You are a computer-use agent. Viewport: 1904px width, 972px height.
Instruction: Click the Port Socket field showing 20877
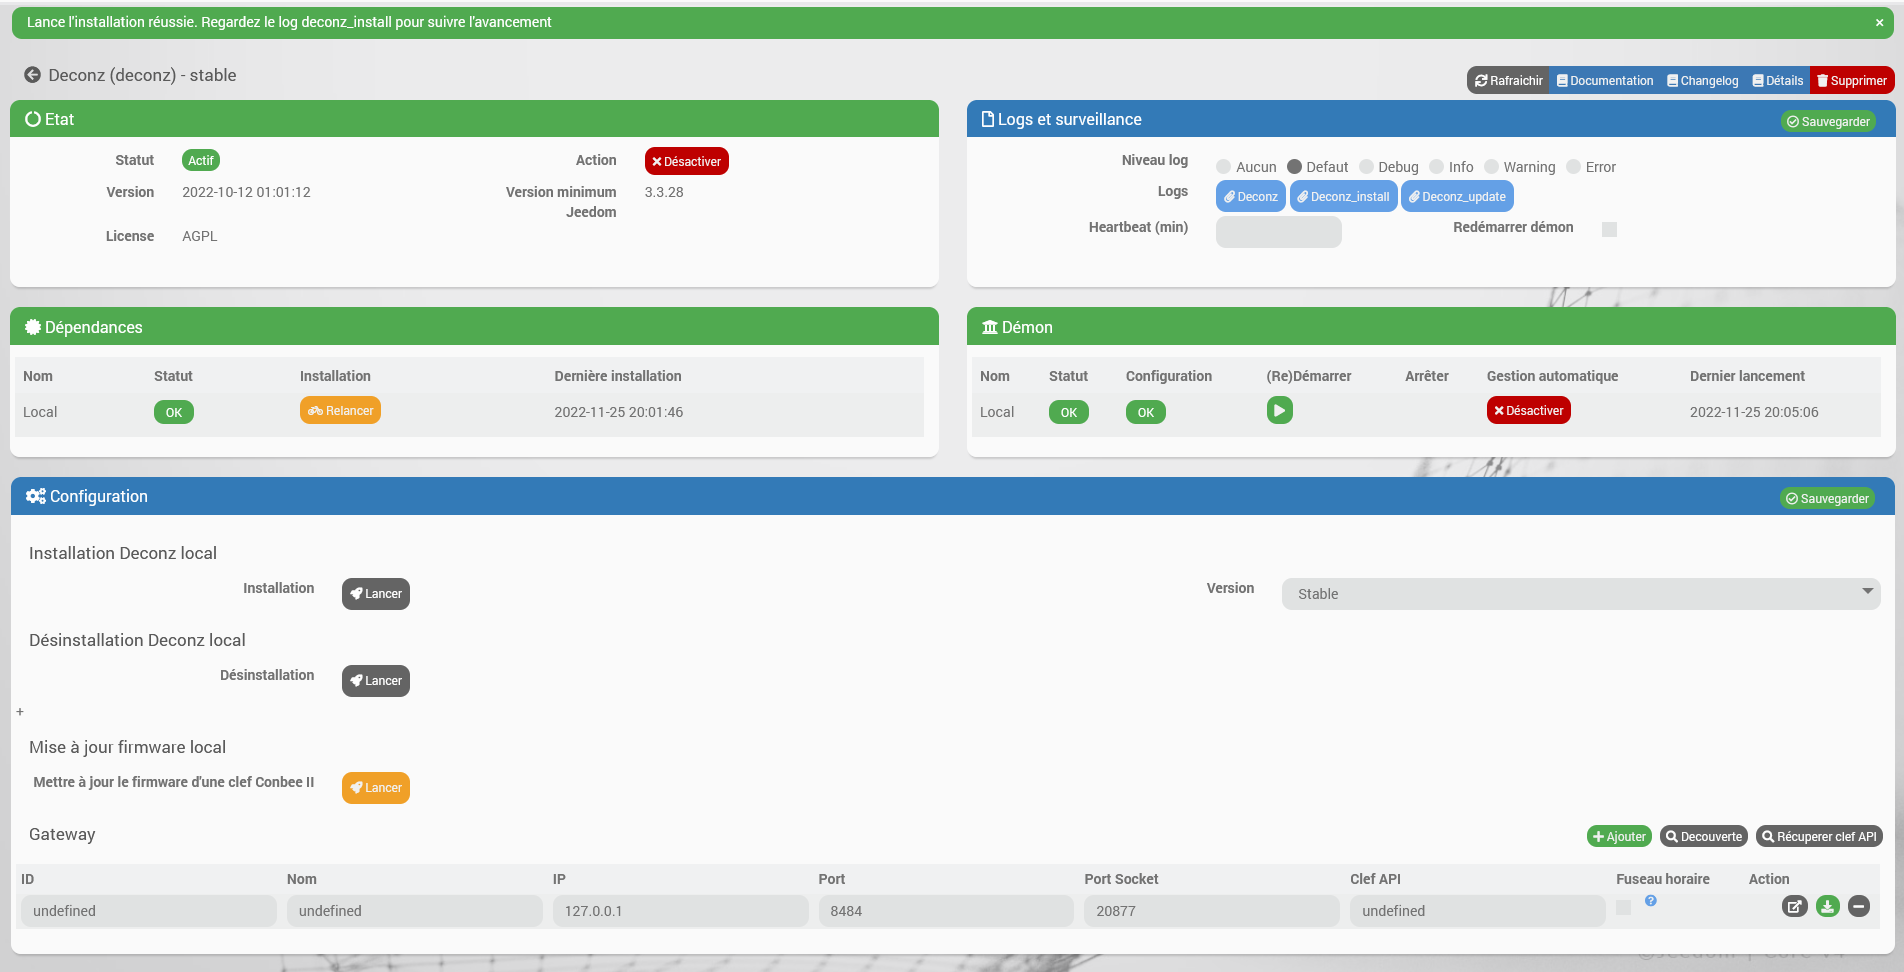click(1212, 911)
